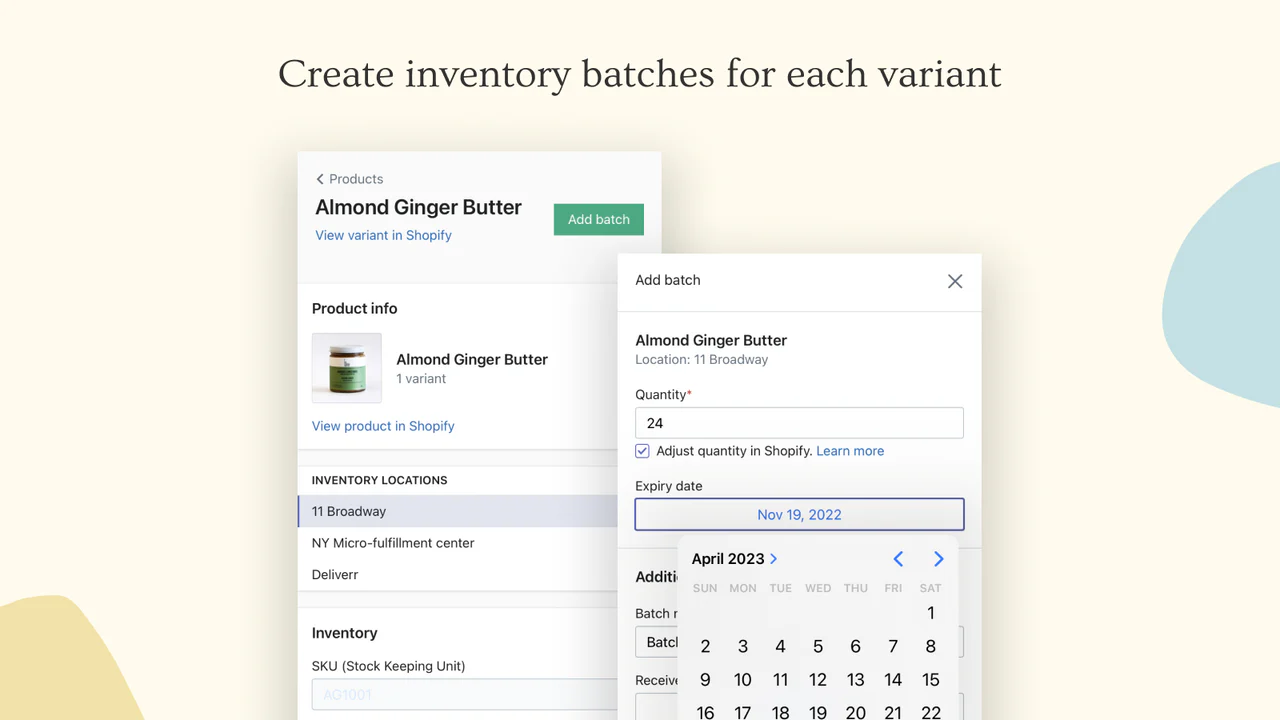Close the Add batch dialog

coord(955,281)
